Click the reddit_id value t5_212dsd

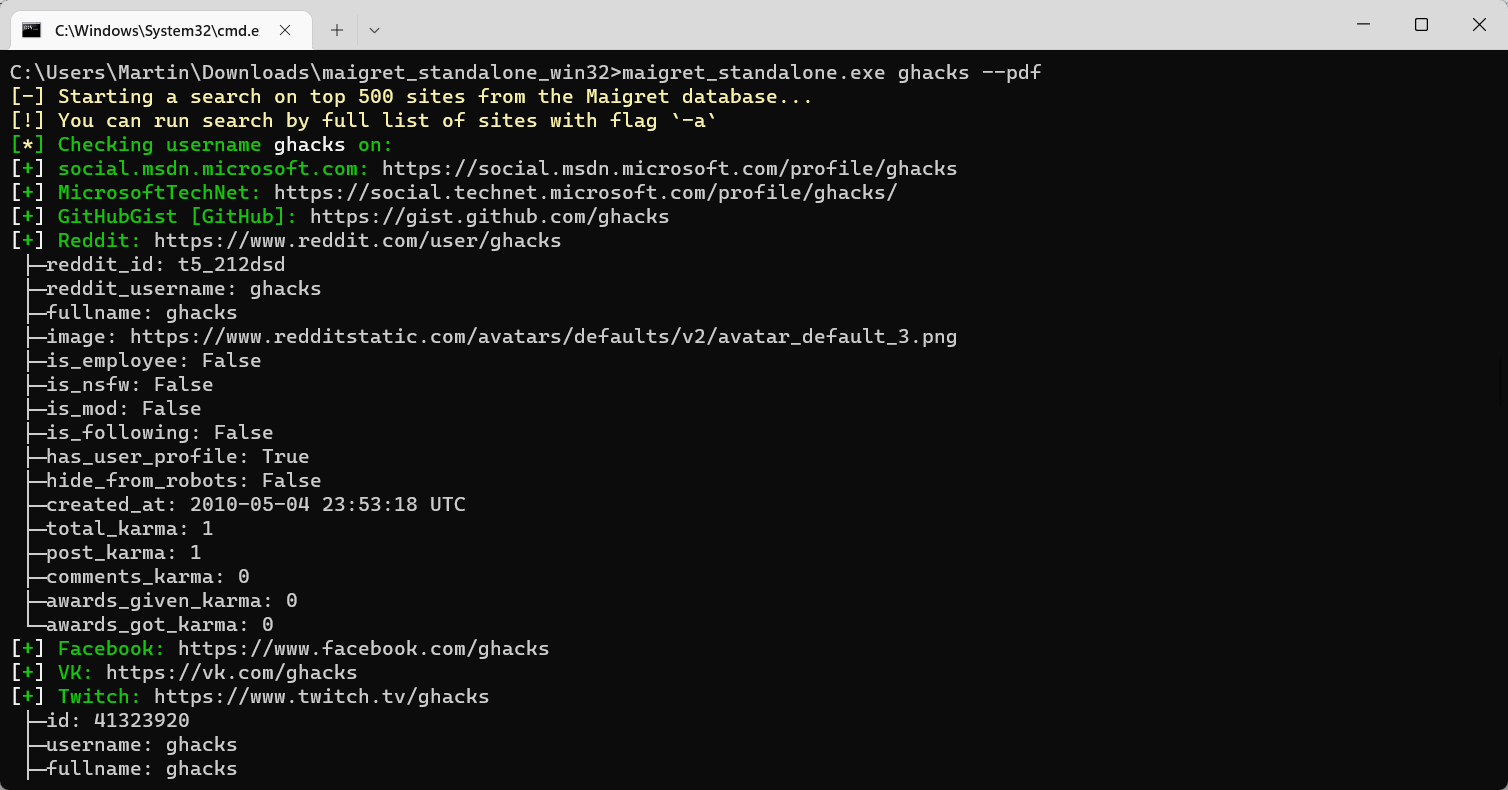click(x=231, y=265)
